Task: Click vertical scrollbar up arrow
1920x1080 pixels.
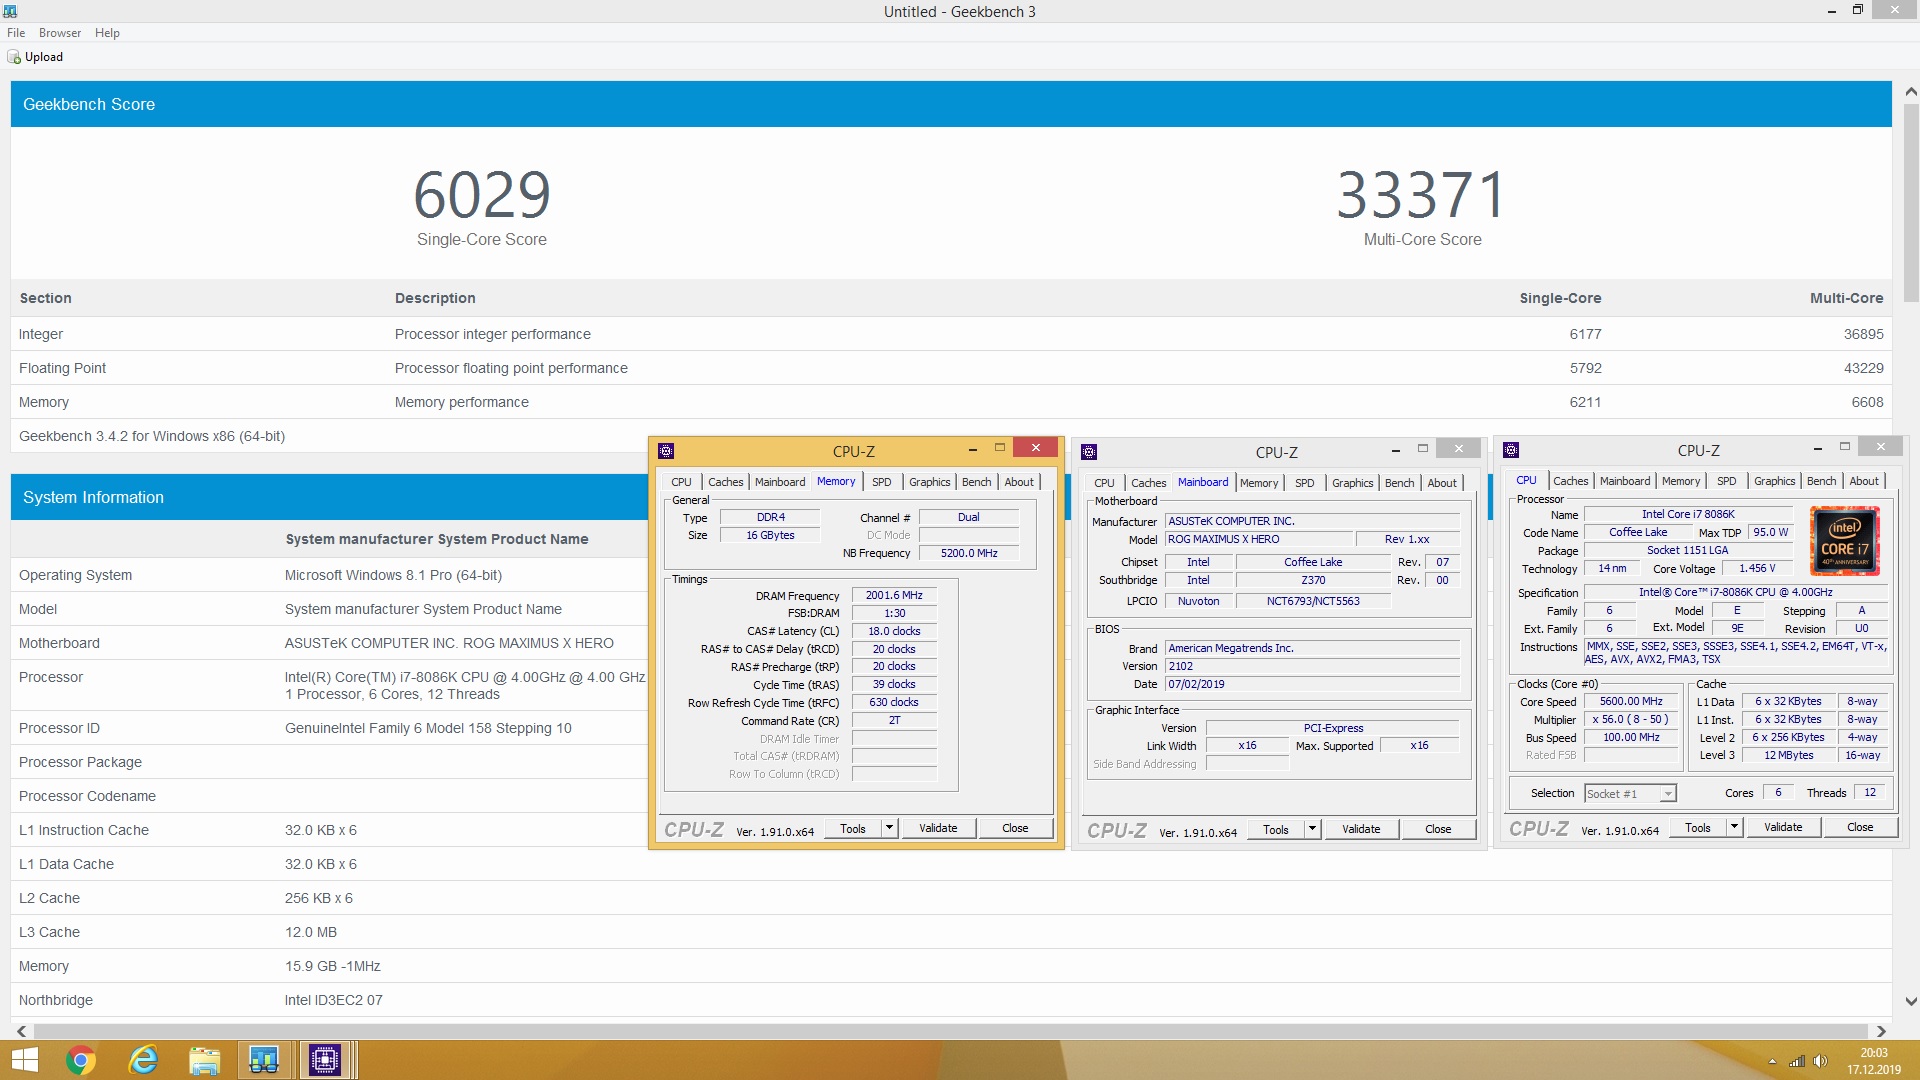Action: [x=1911, y=91]
